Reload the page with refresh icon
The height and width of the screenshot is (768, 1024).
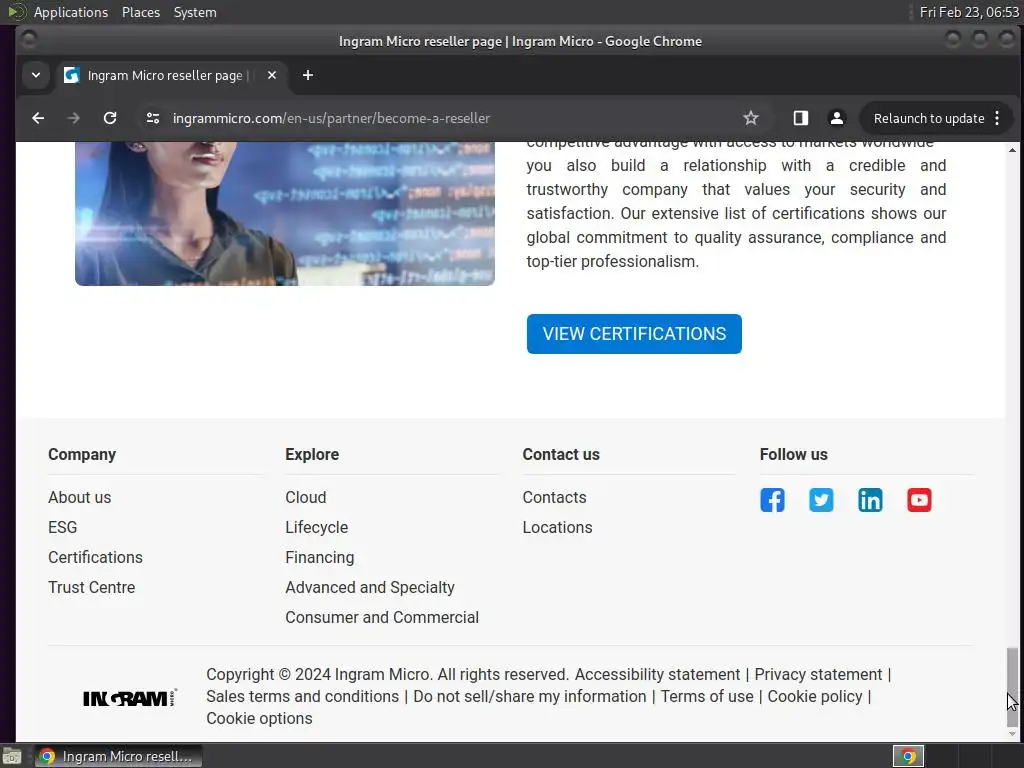tap(110, 118)
